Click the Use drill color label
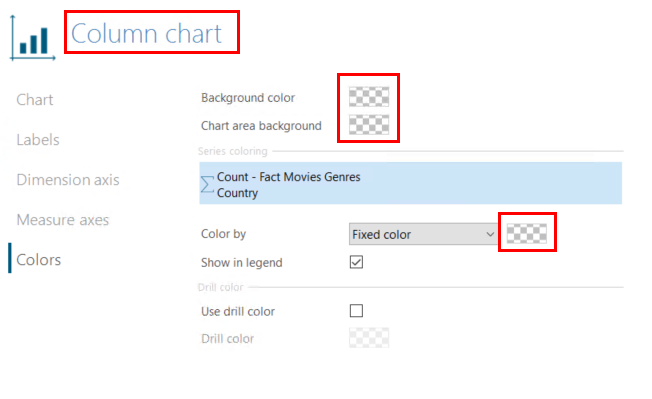The image size is (652, 399). click(238, 311)
